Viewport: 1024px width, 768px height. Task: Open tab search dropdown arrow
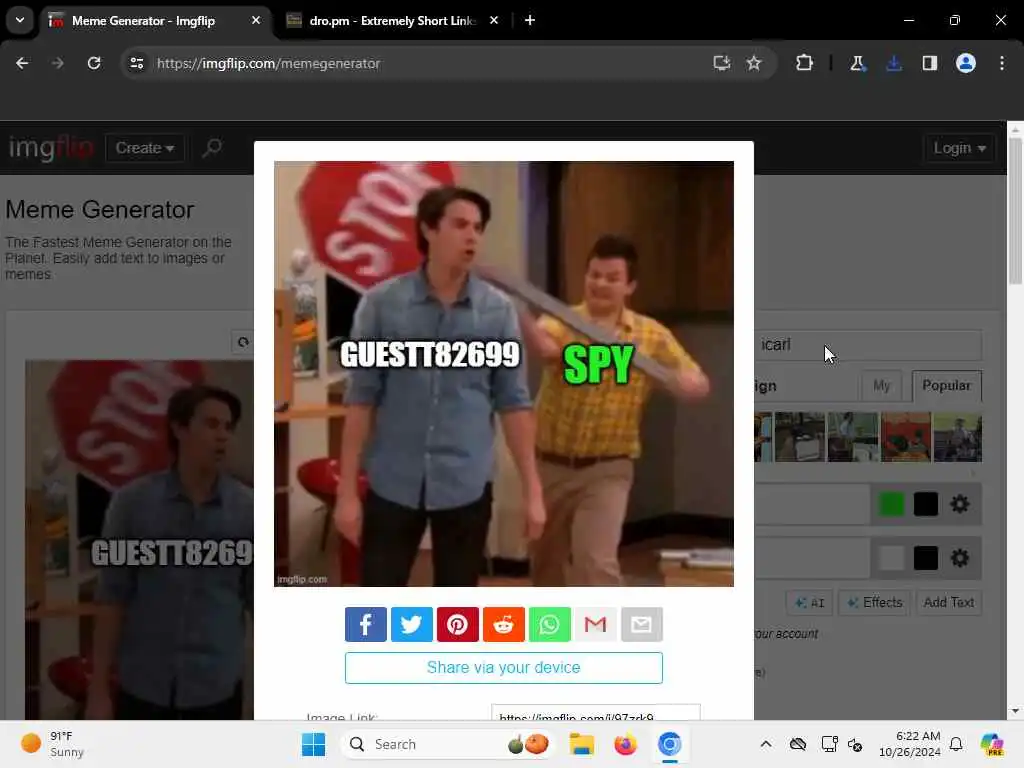click(20, 20)
